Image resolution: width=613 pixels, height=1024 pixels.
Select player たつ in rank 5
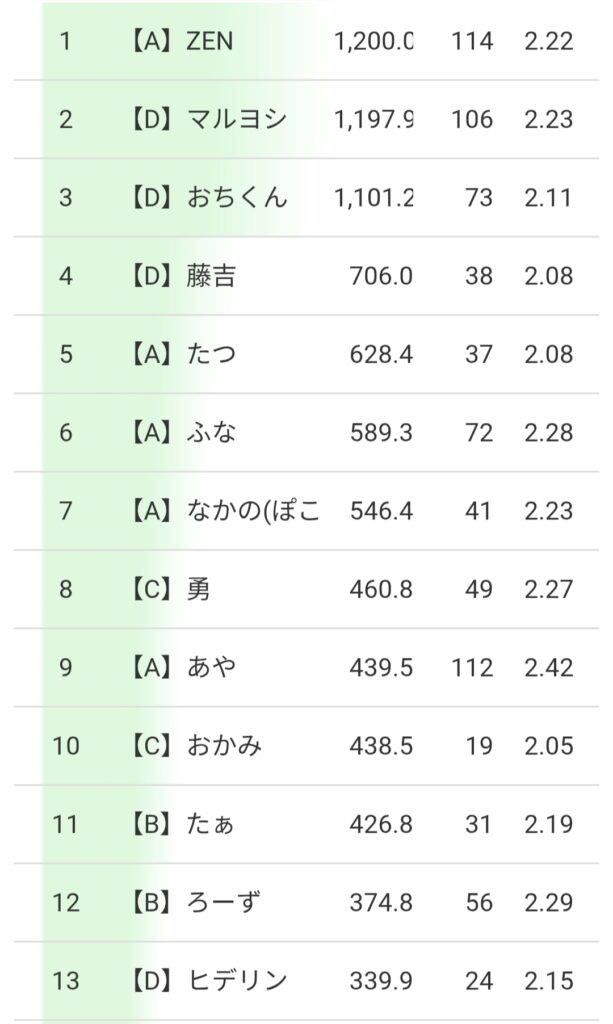point(211,354)
